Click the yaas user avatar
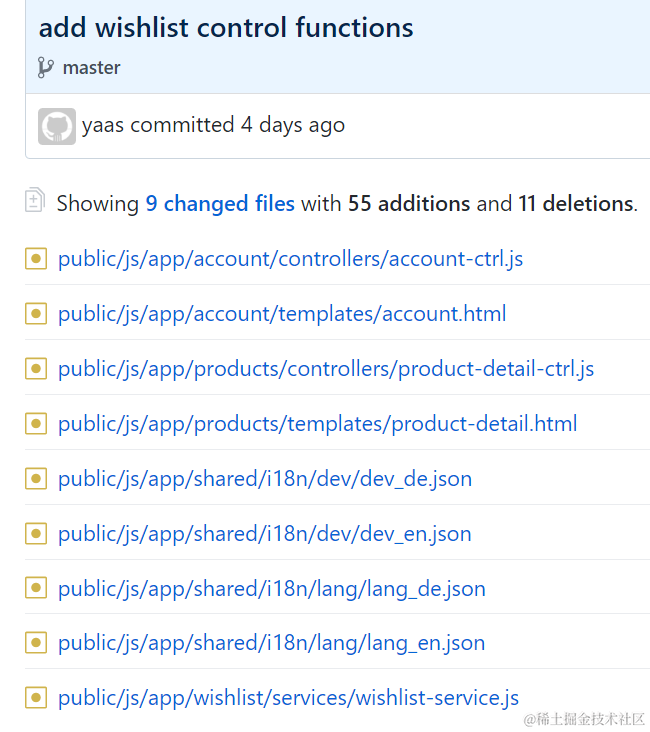Image resolution: width=650 pixels, height=732 pixels. click(x=56, y=126)
